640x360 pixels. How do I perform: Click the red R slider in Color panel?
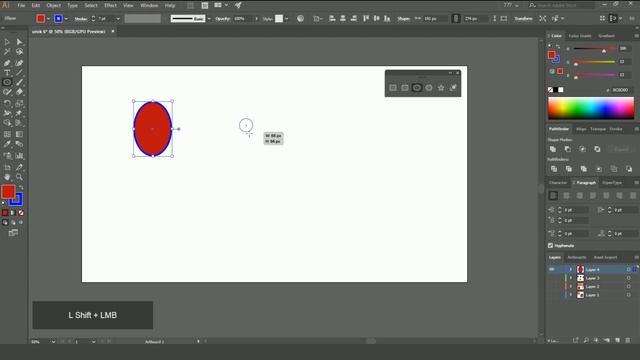click(x=594, y=49)
